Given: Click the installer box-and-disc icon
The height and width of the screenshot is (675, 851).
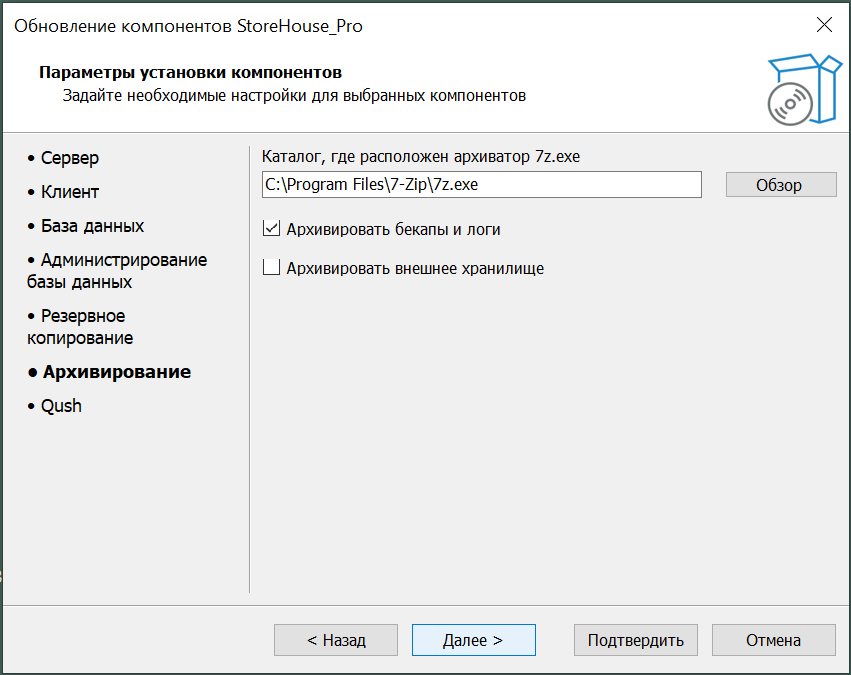Looking at the screenshot, I should click(x=798, y=90).
